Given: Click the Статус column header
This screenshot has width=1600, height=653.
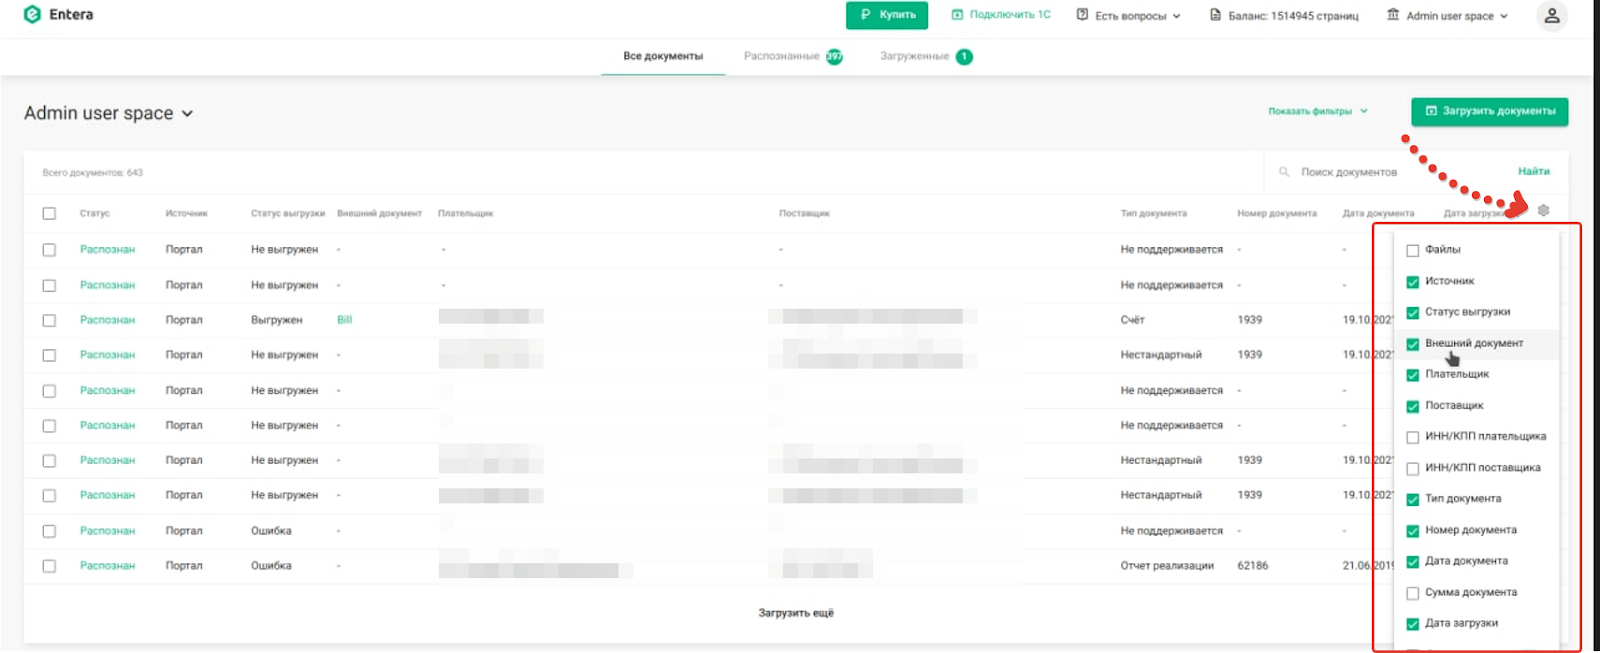Looking at the screenshot, I should pos(95,213).
